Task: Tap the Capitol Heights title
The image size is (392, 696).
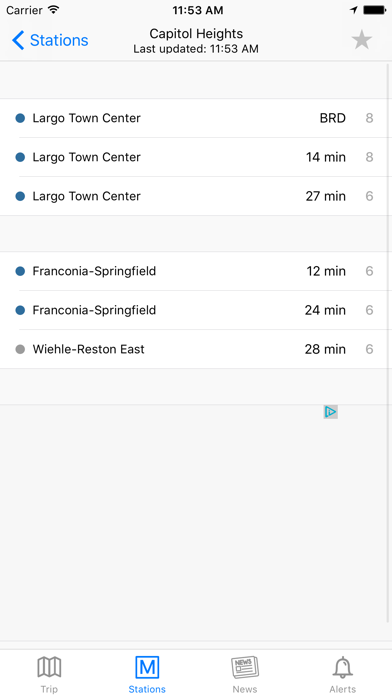Action: click(196, 34)
